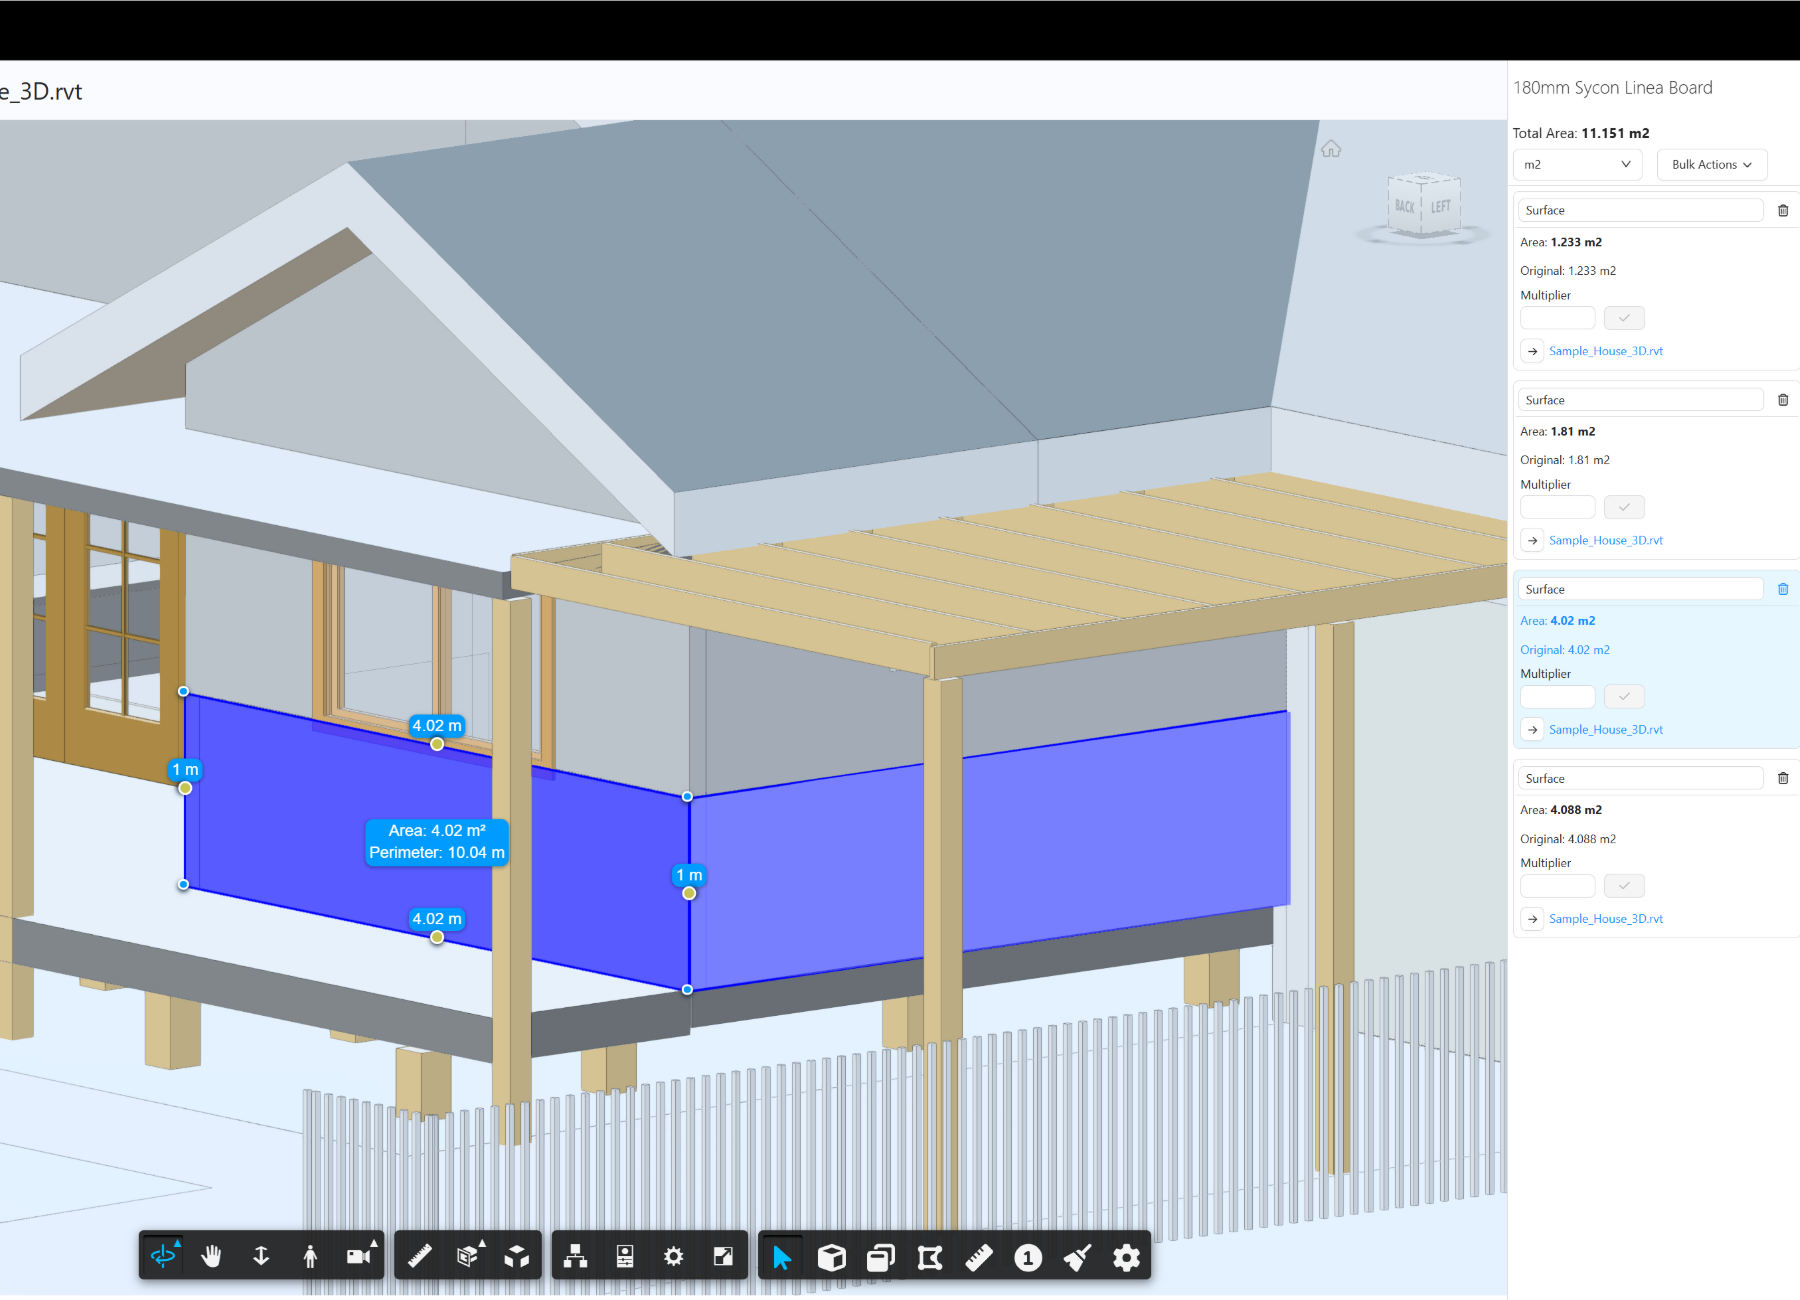Open the camera viewpoint tool
The height and width of the screenshot is (1300, 1800).
359,1255
